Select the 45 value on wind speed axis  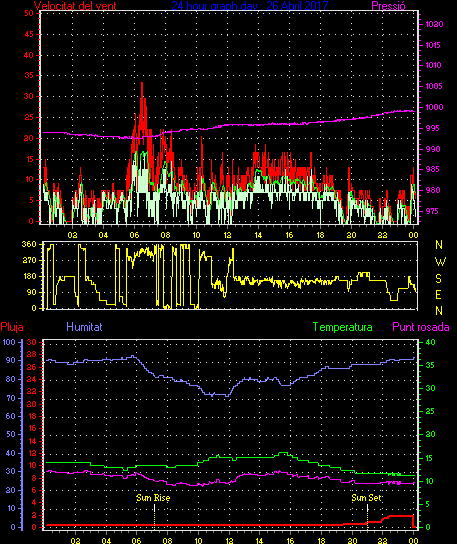tap(29, 34)
